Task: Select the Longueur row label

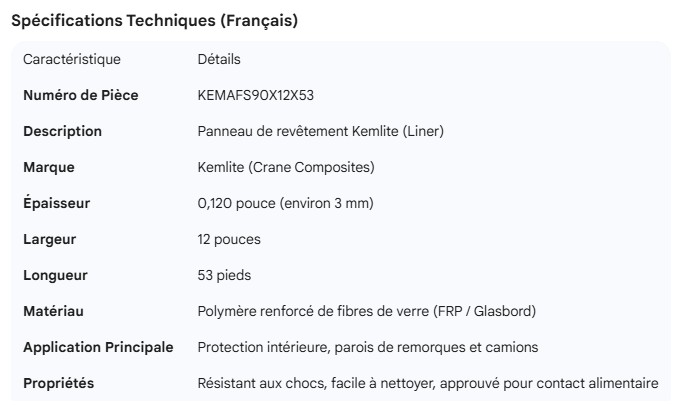Action: coord(56,276)
